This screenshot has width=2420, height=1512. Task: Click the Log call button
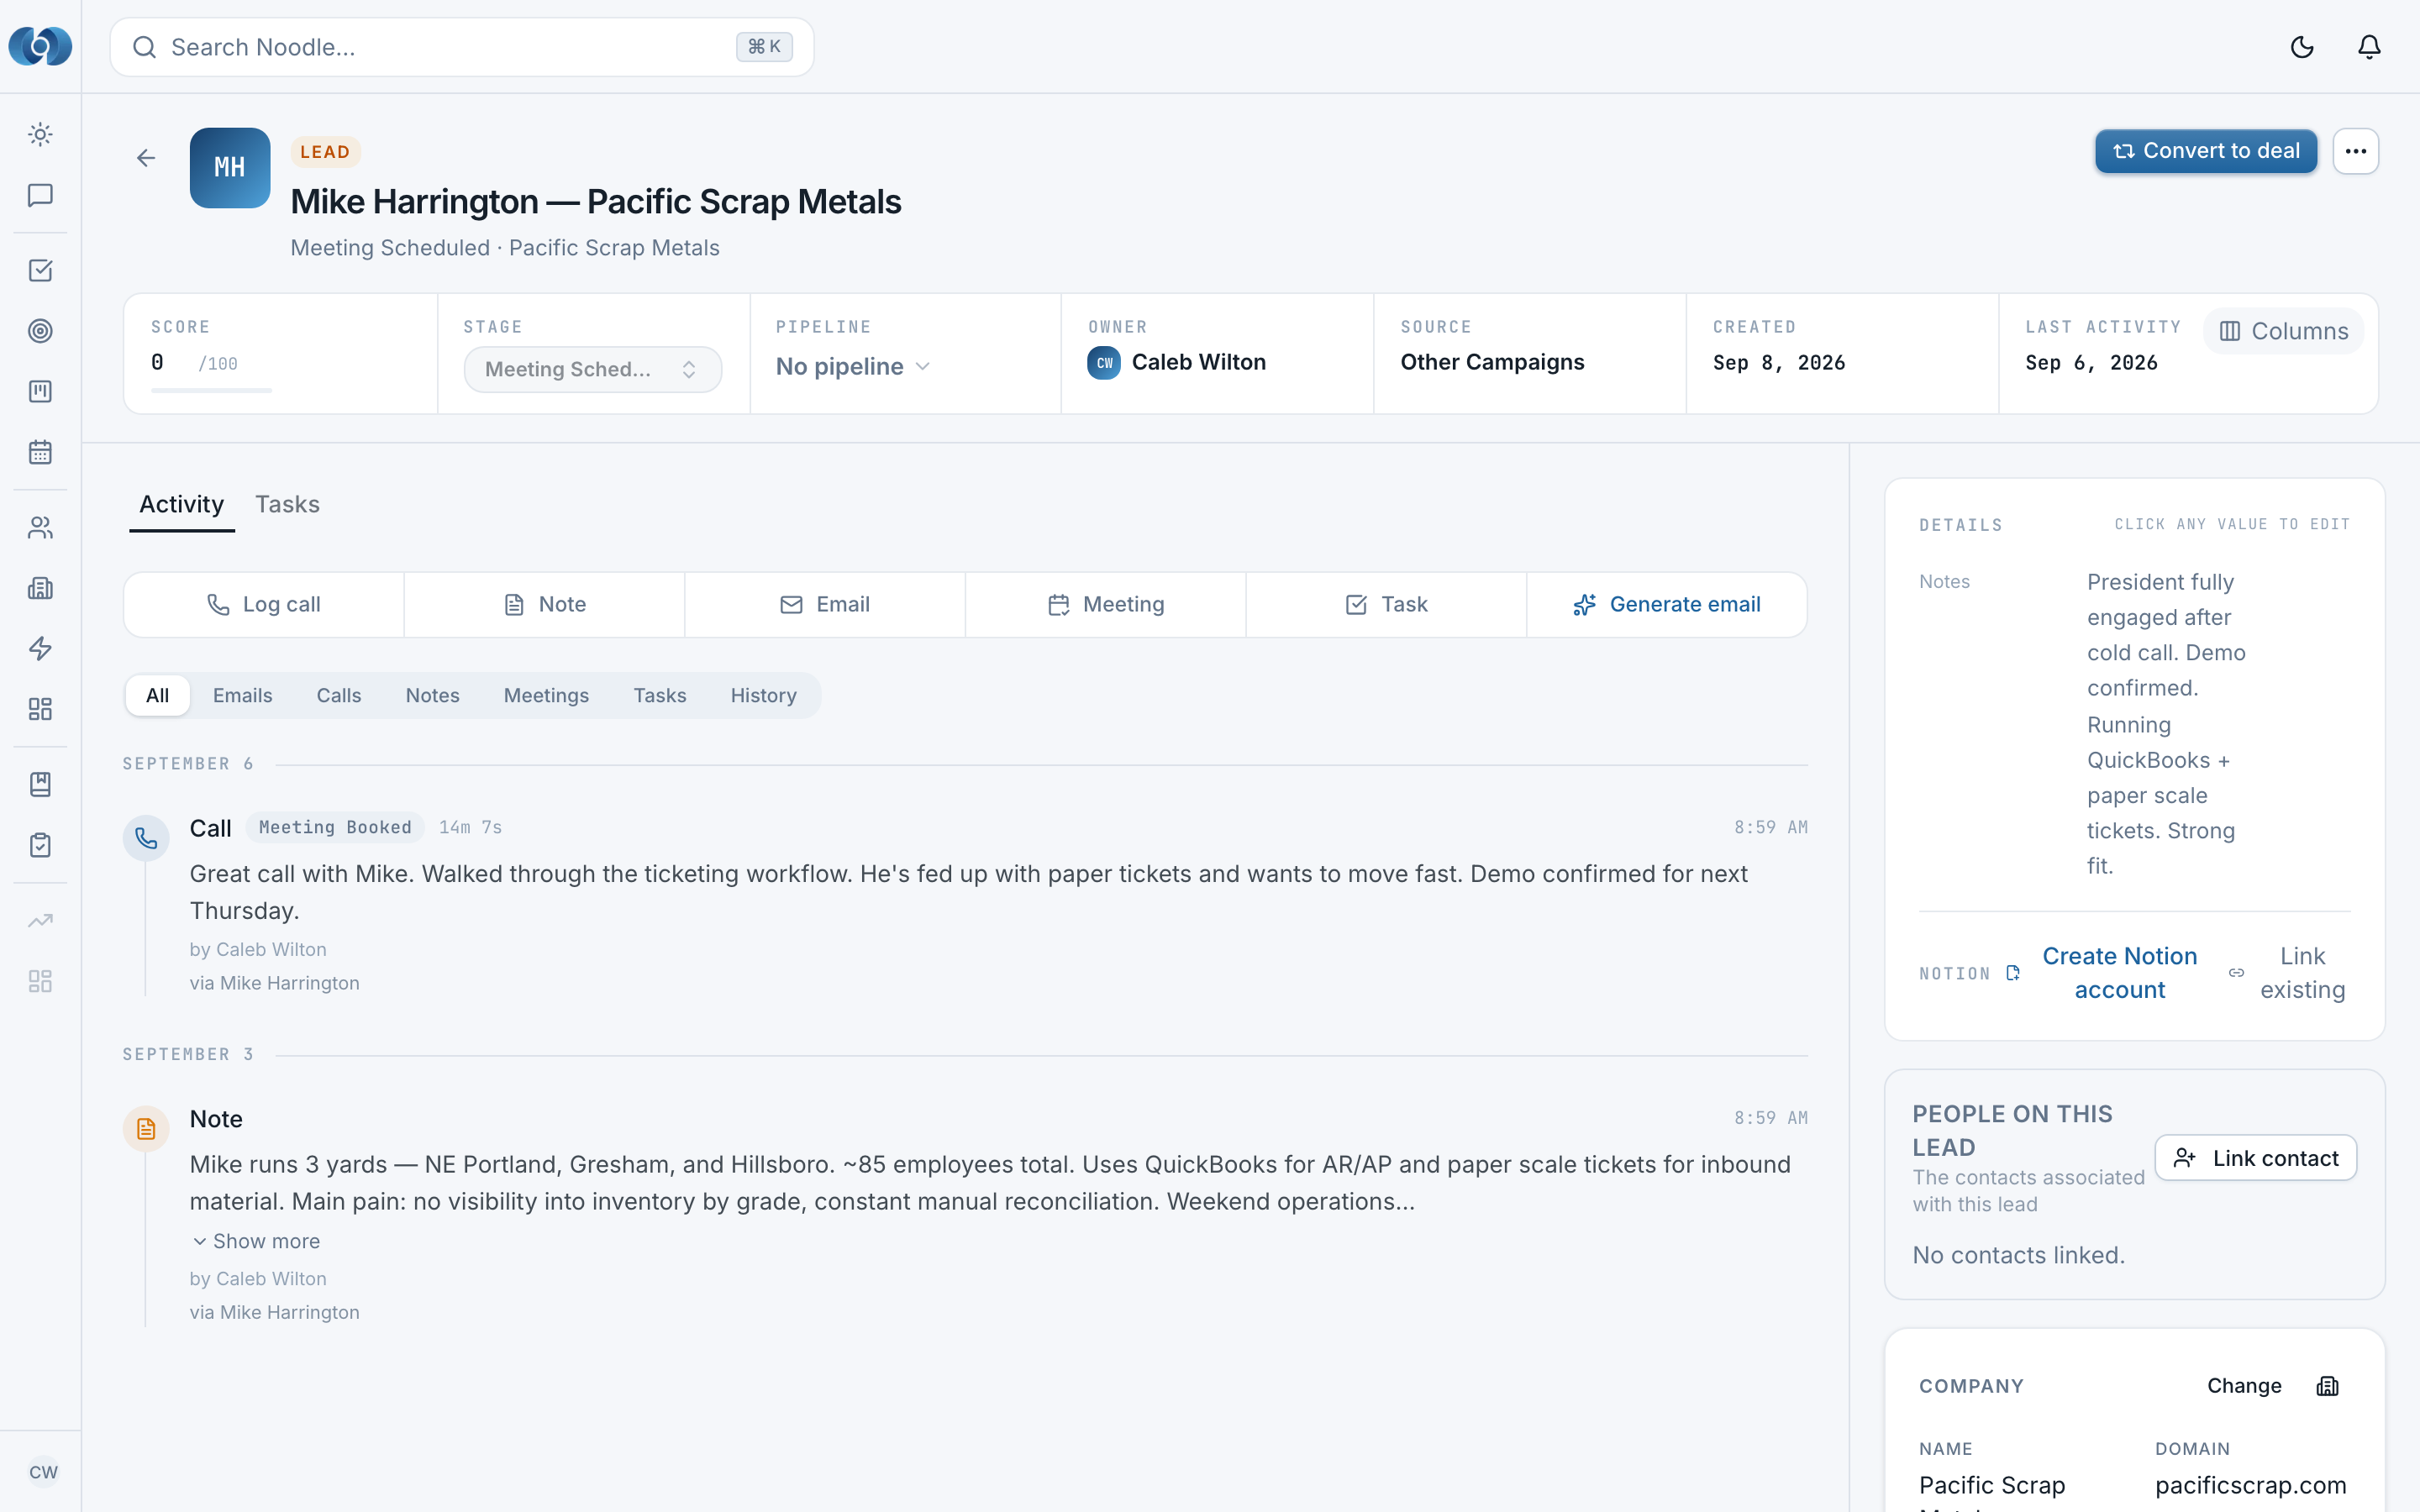264,604
